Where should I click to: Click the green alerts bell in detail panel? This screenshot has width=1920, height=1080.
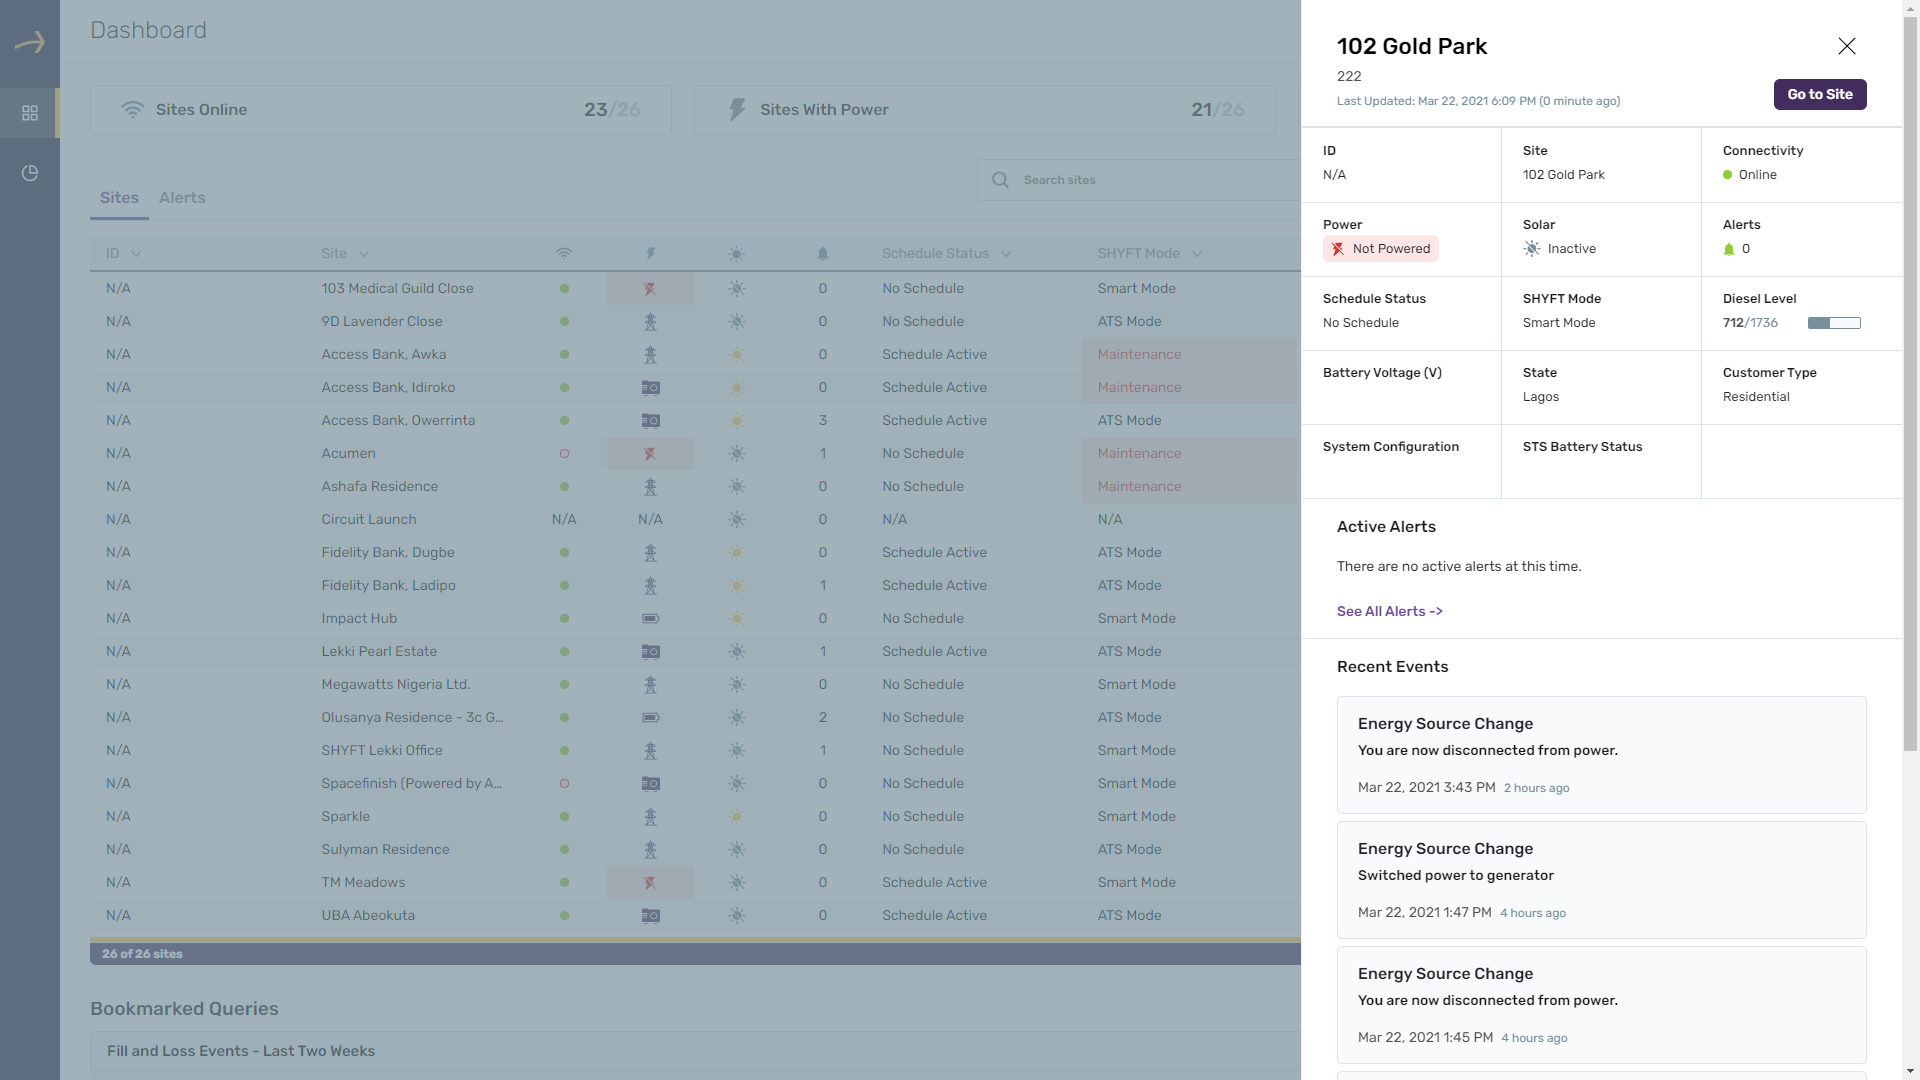click(1729, 250)
